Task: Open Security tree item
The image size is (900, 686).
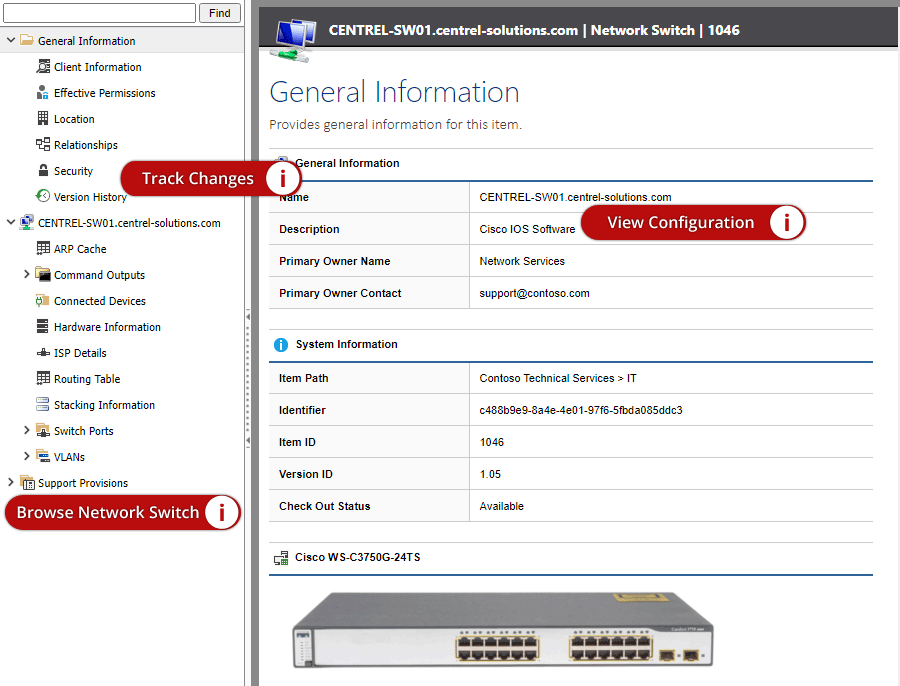Action: [73, 171]
